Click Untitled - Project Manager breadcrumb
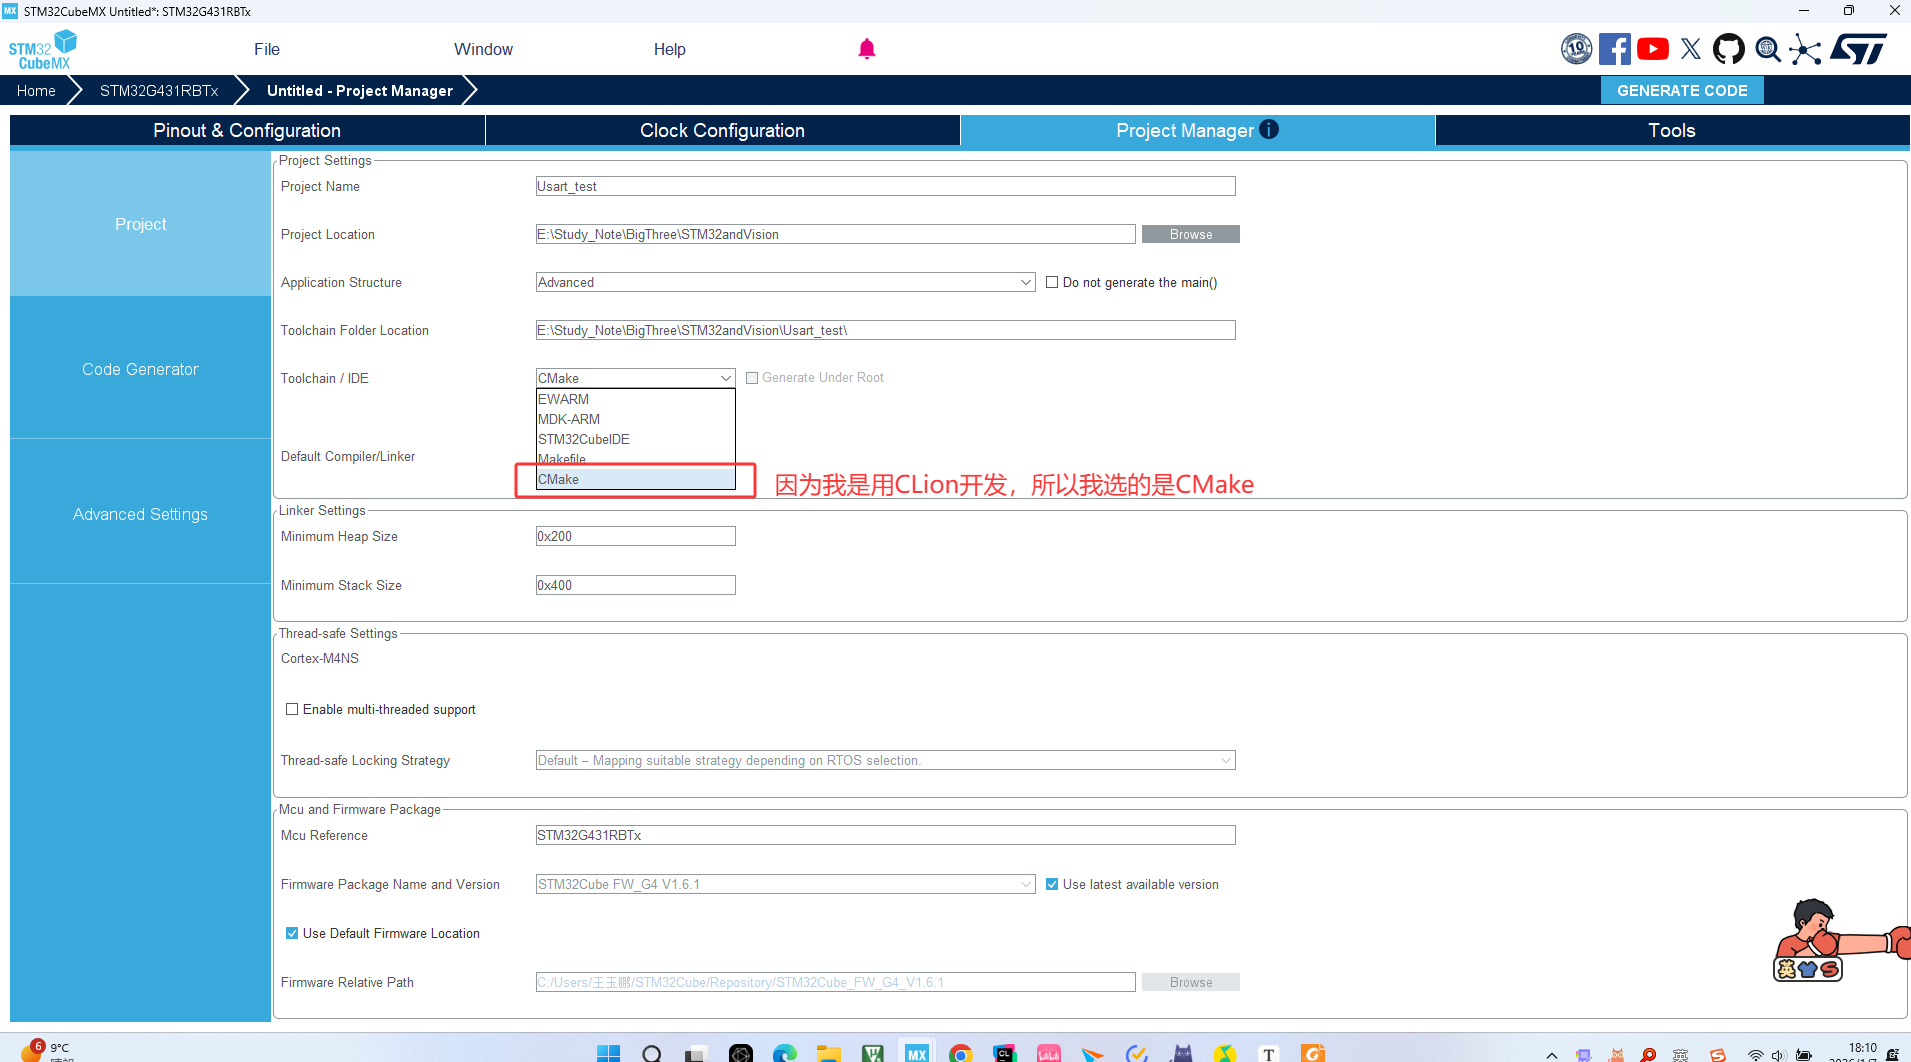 360,90
